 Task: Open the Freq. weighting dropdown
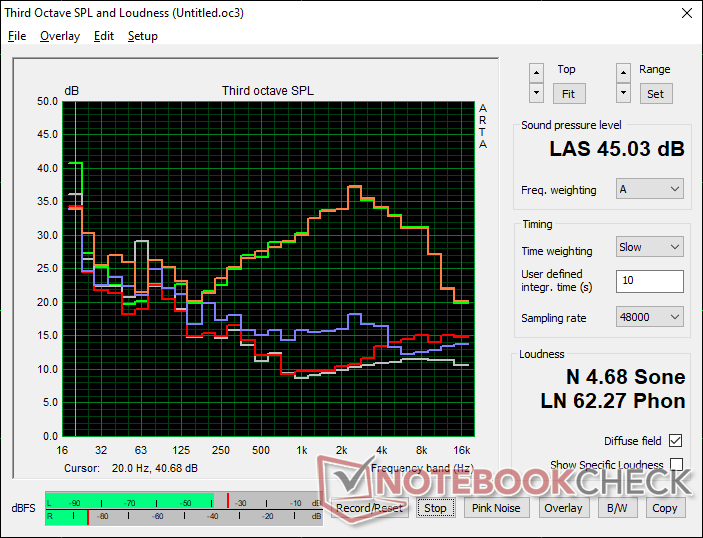coord(650,189)
